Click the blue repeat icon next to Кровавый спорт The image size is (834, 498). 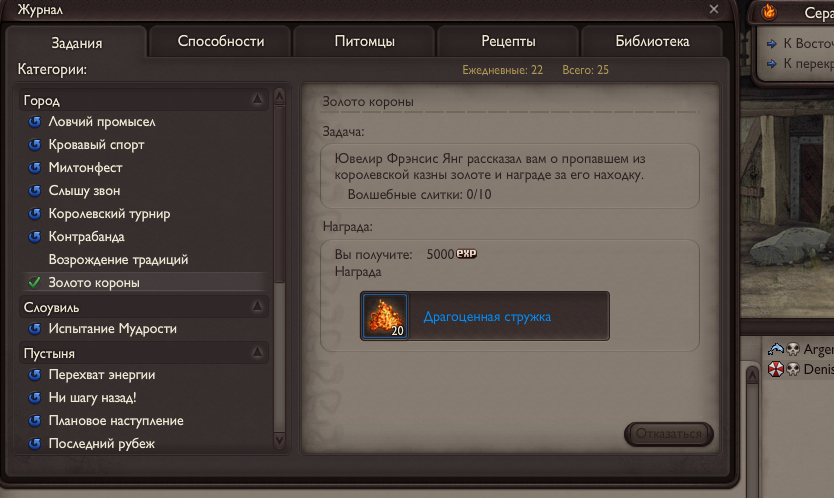pyautogui.click(x=35, y=145)
